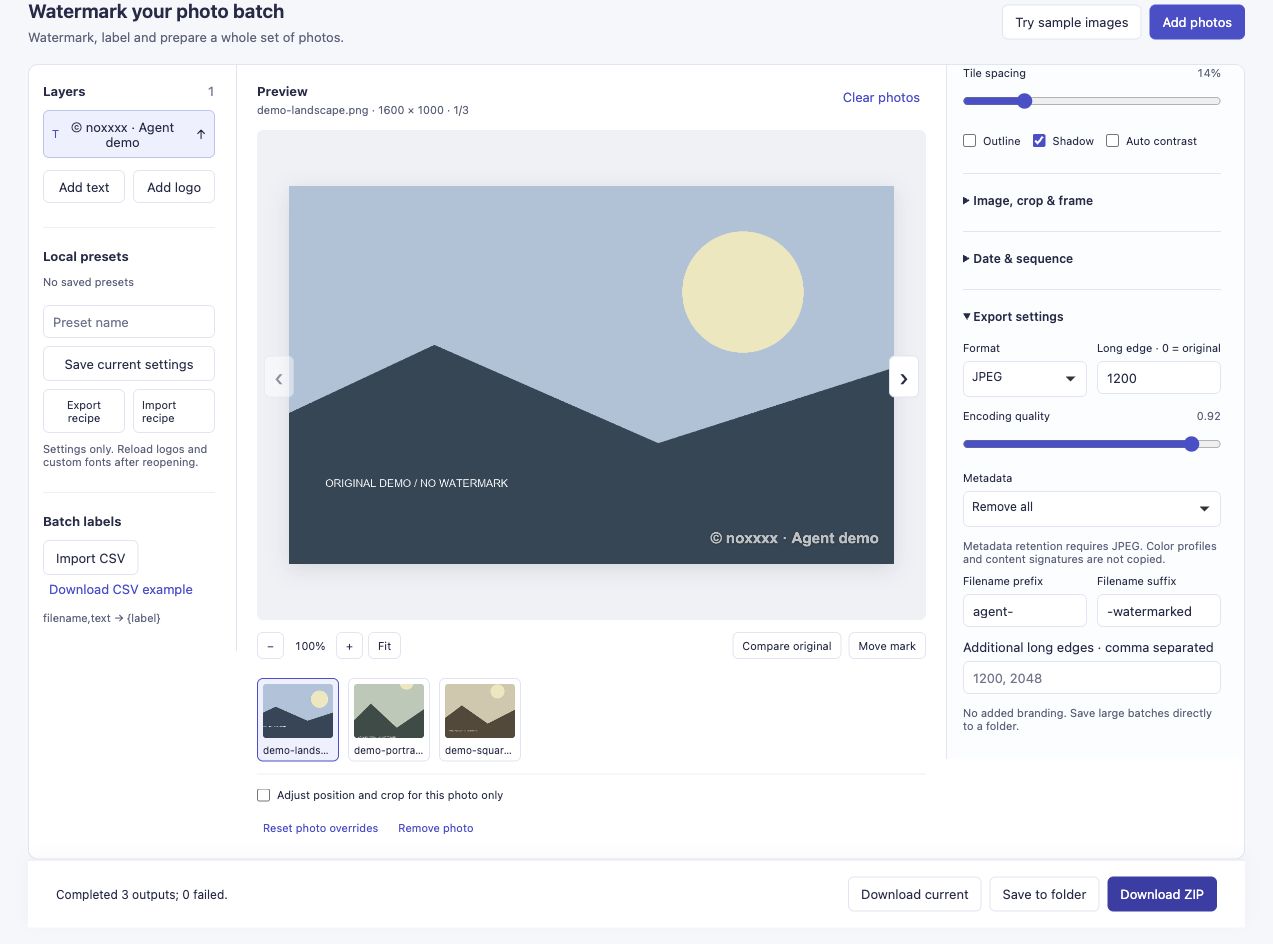This screenshot has width=1273, height=944.
Task: Click Save current settings button
Action: pyautogui.click(x=129, y=364)
